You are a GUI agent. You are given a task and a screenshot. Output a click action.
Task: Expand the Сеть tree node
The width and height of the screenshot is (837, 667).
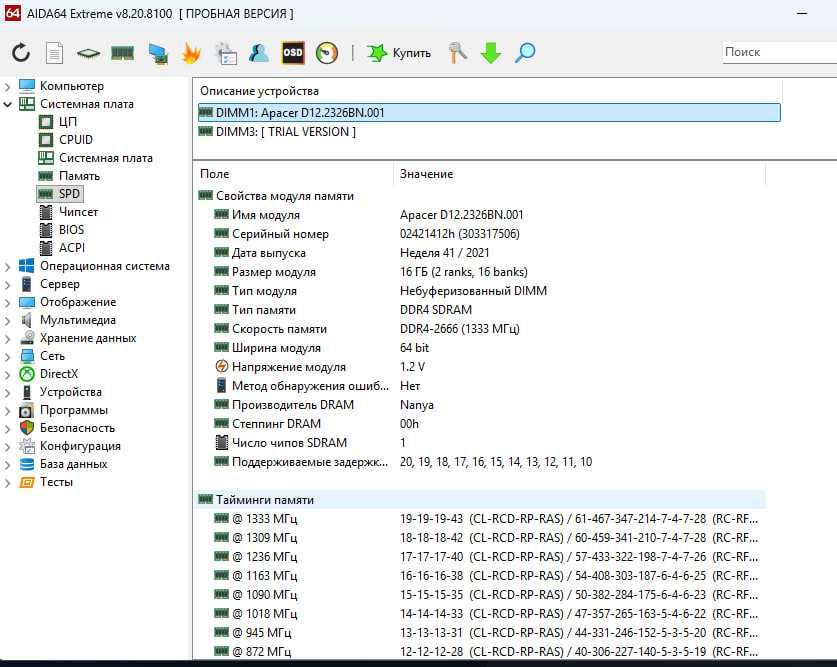(7, 356)
